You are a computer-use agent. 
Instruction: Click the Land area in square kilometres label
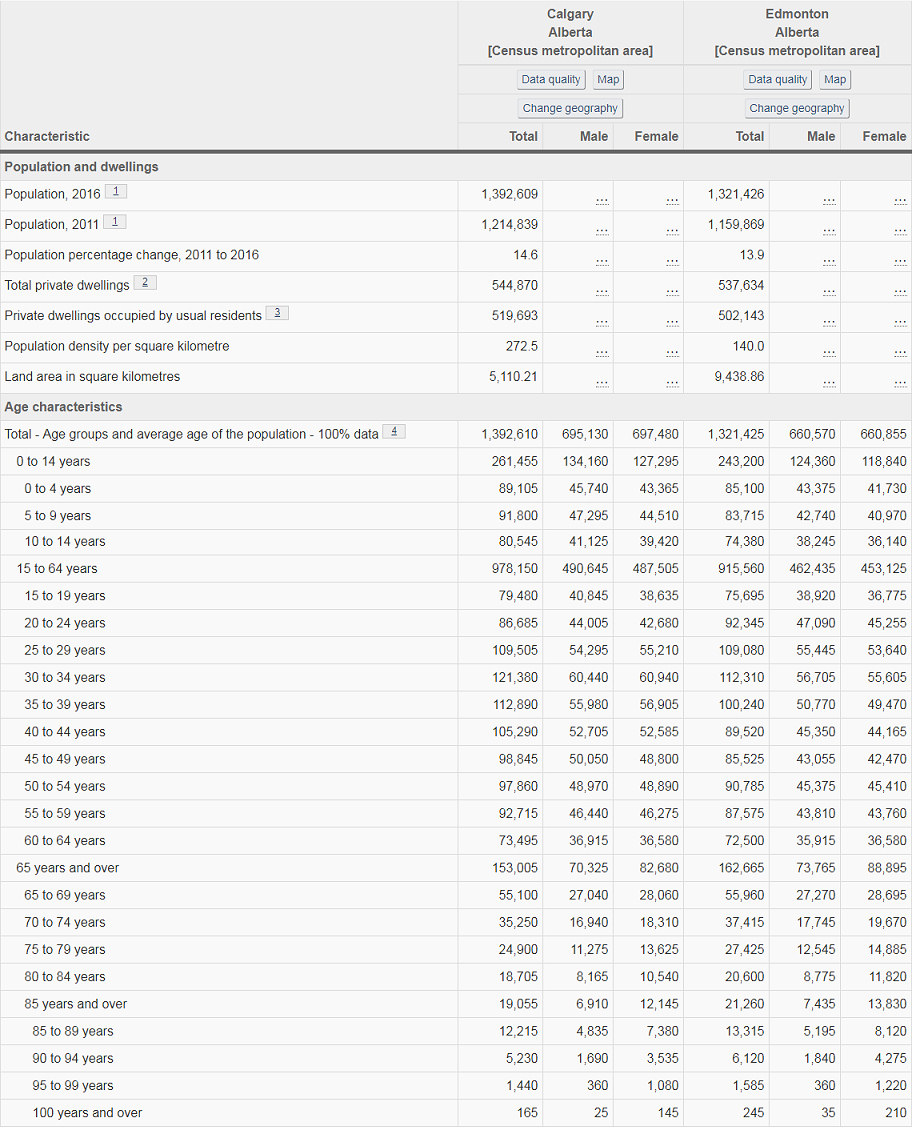92,376
